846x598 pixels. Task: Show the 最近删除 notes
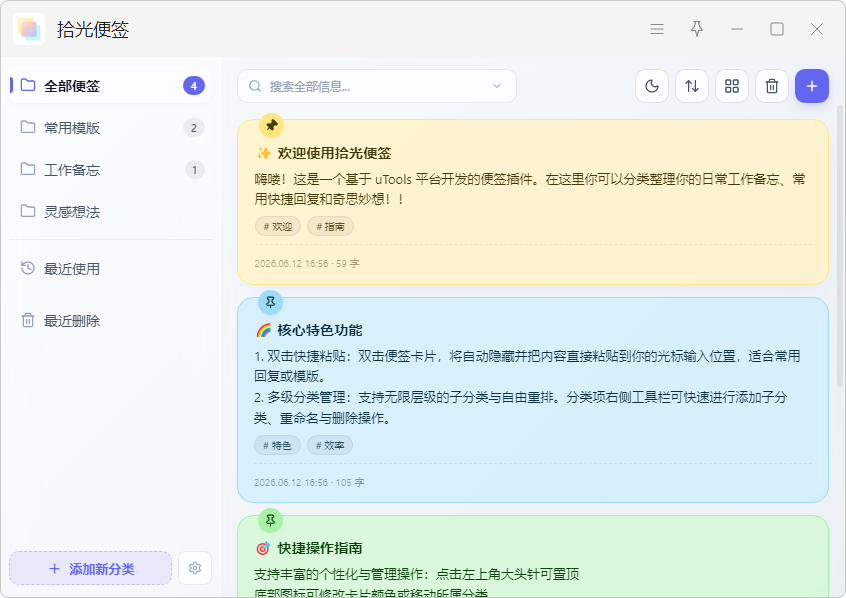click(111, 321)
